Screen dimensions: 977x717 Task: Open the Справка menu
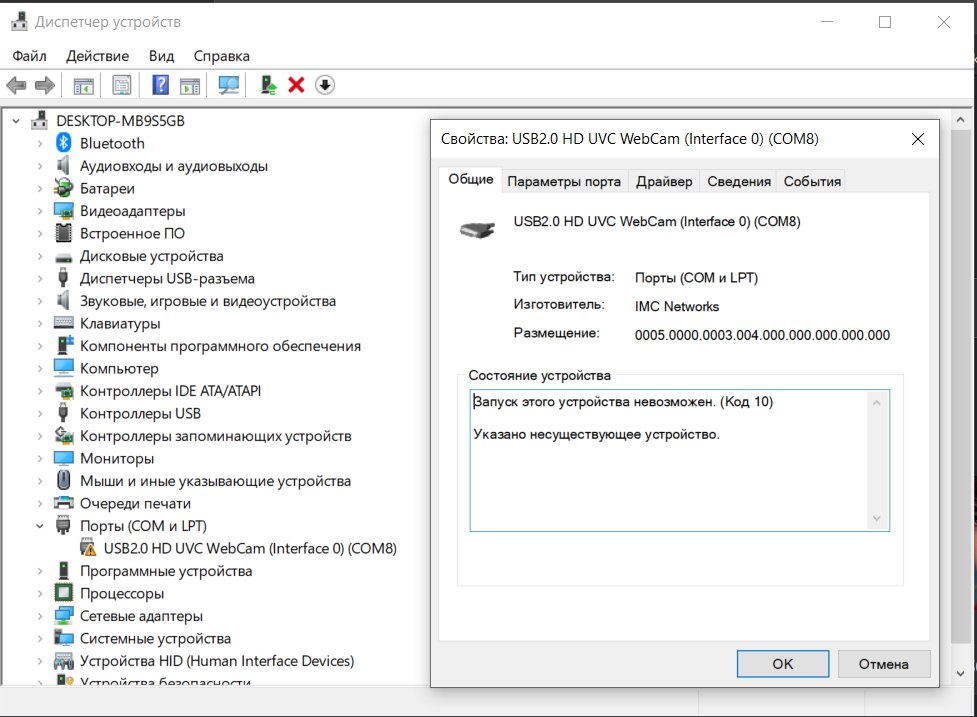pos(221,56)
